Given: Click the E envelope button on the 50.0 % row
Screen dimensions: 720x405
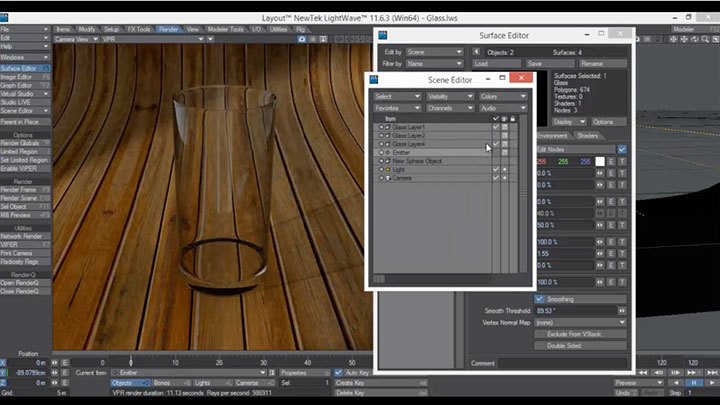Looking at the screenshot, I should pos(611,225).
